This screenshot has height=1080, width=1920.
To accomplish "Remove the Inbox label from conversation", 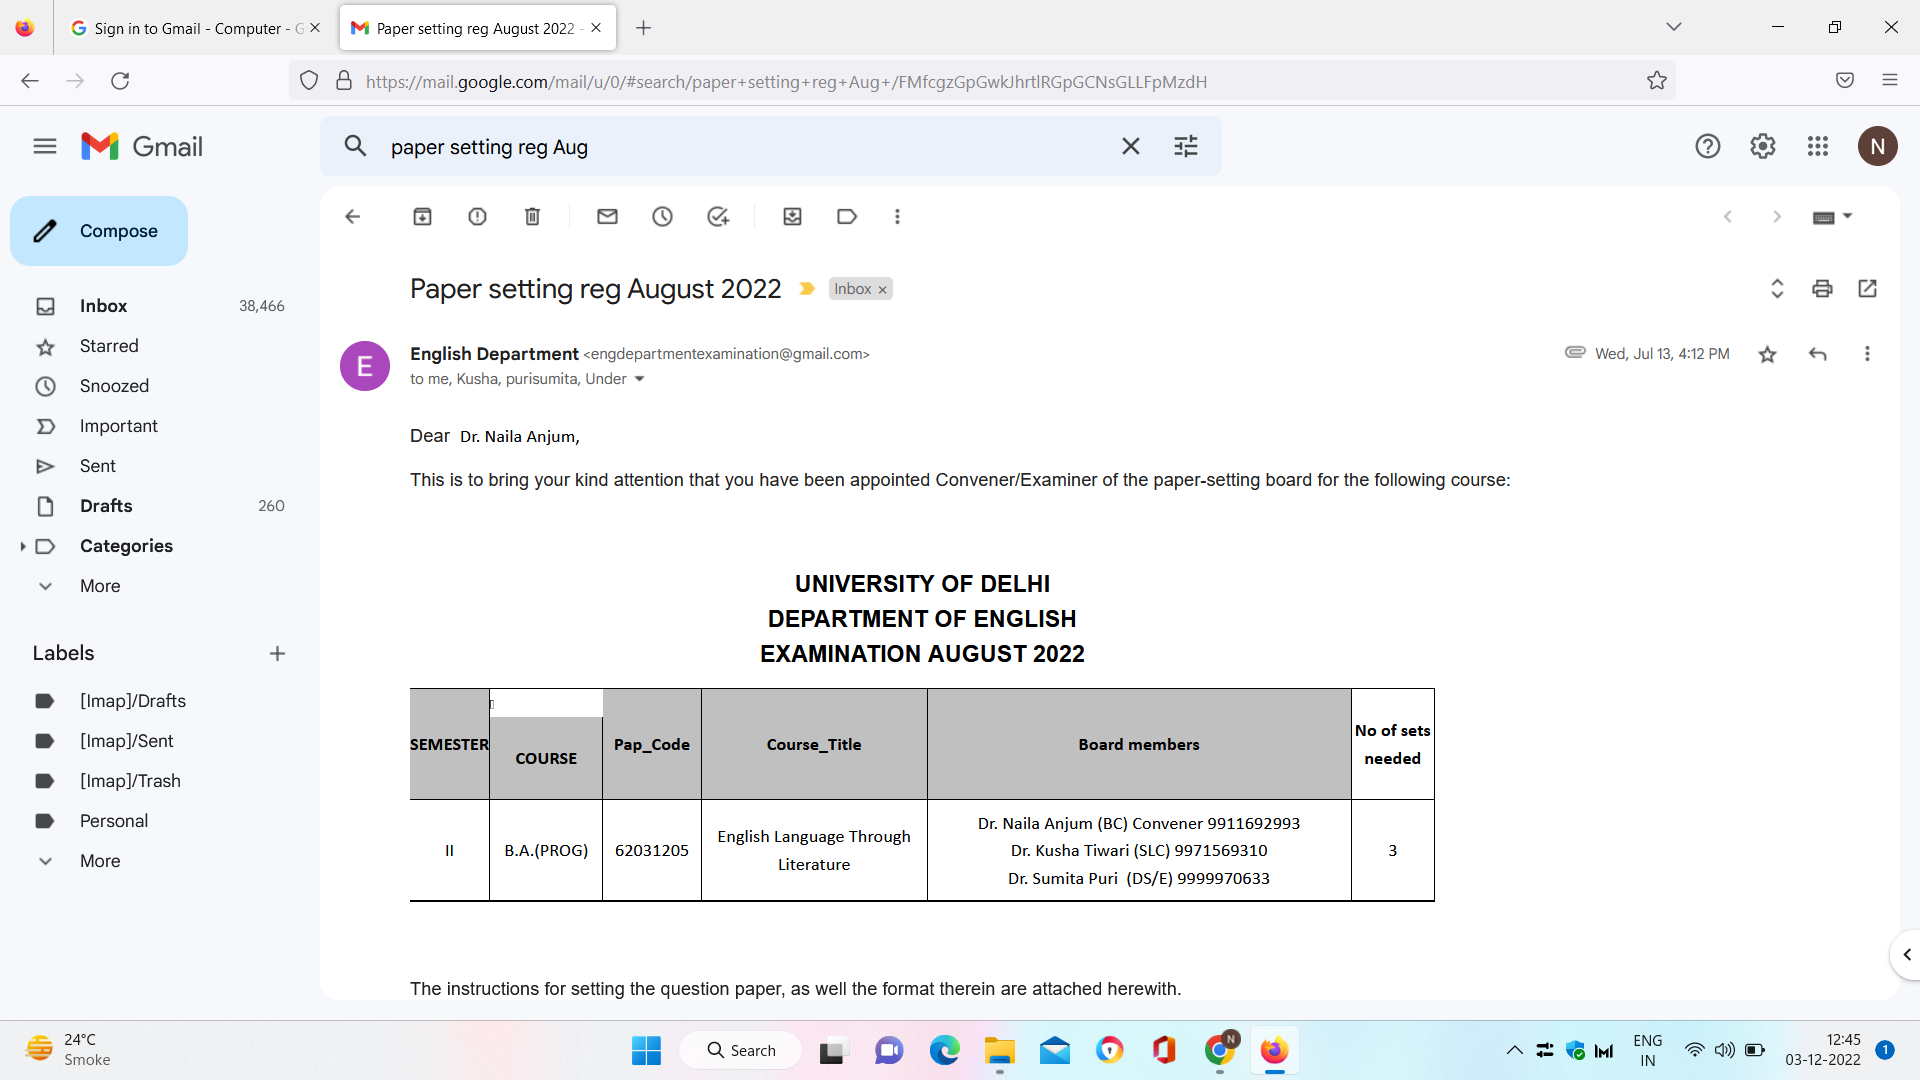I will tap(882, 290).
